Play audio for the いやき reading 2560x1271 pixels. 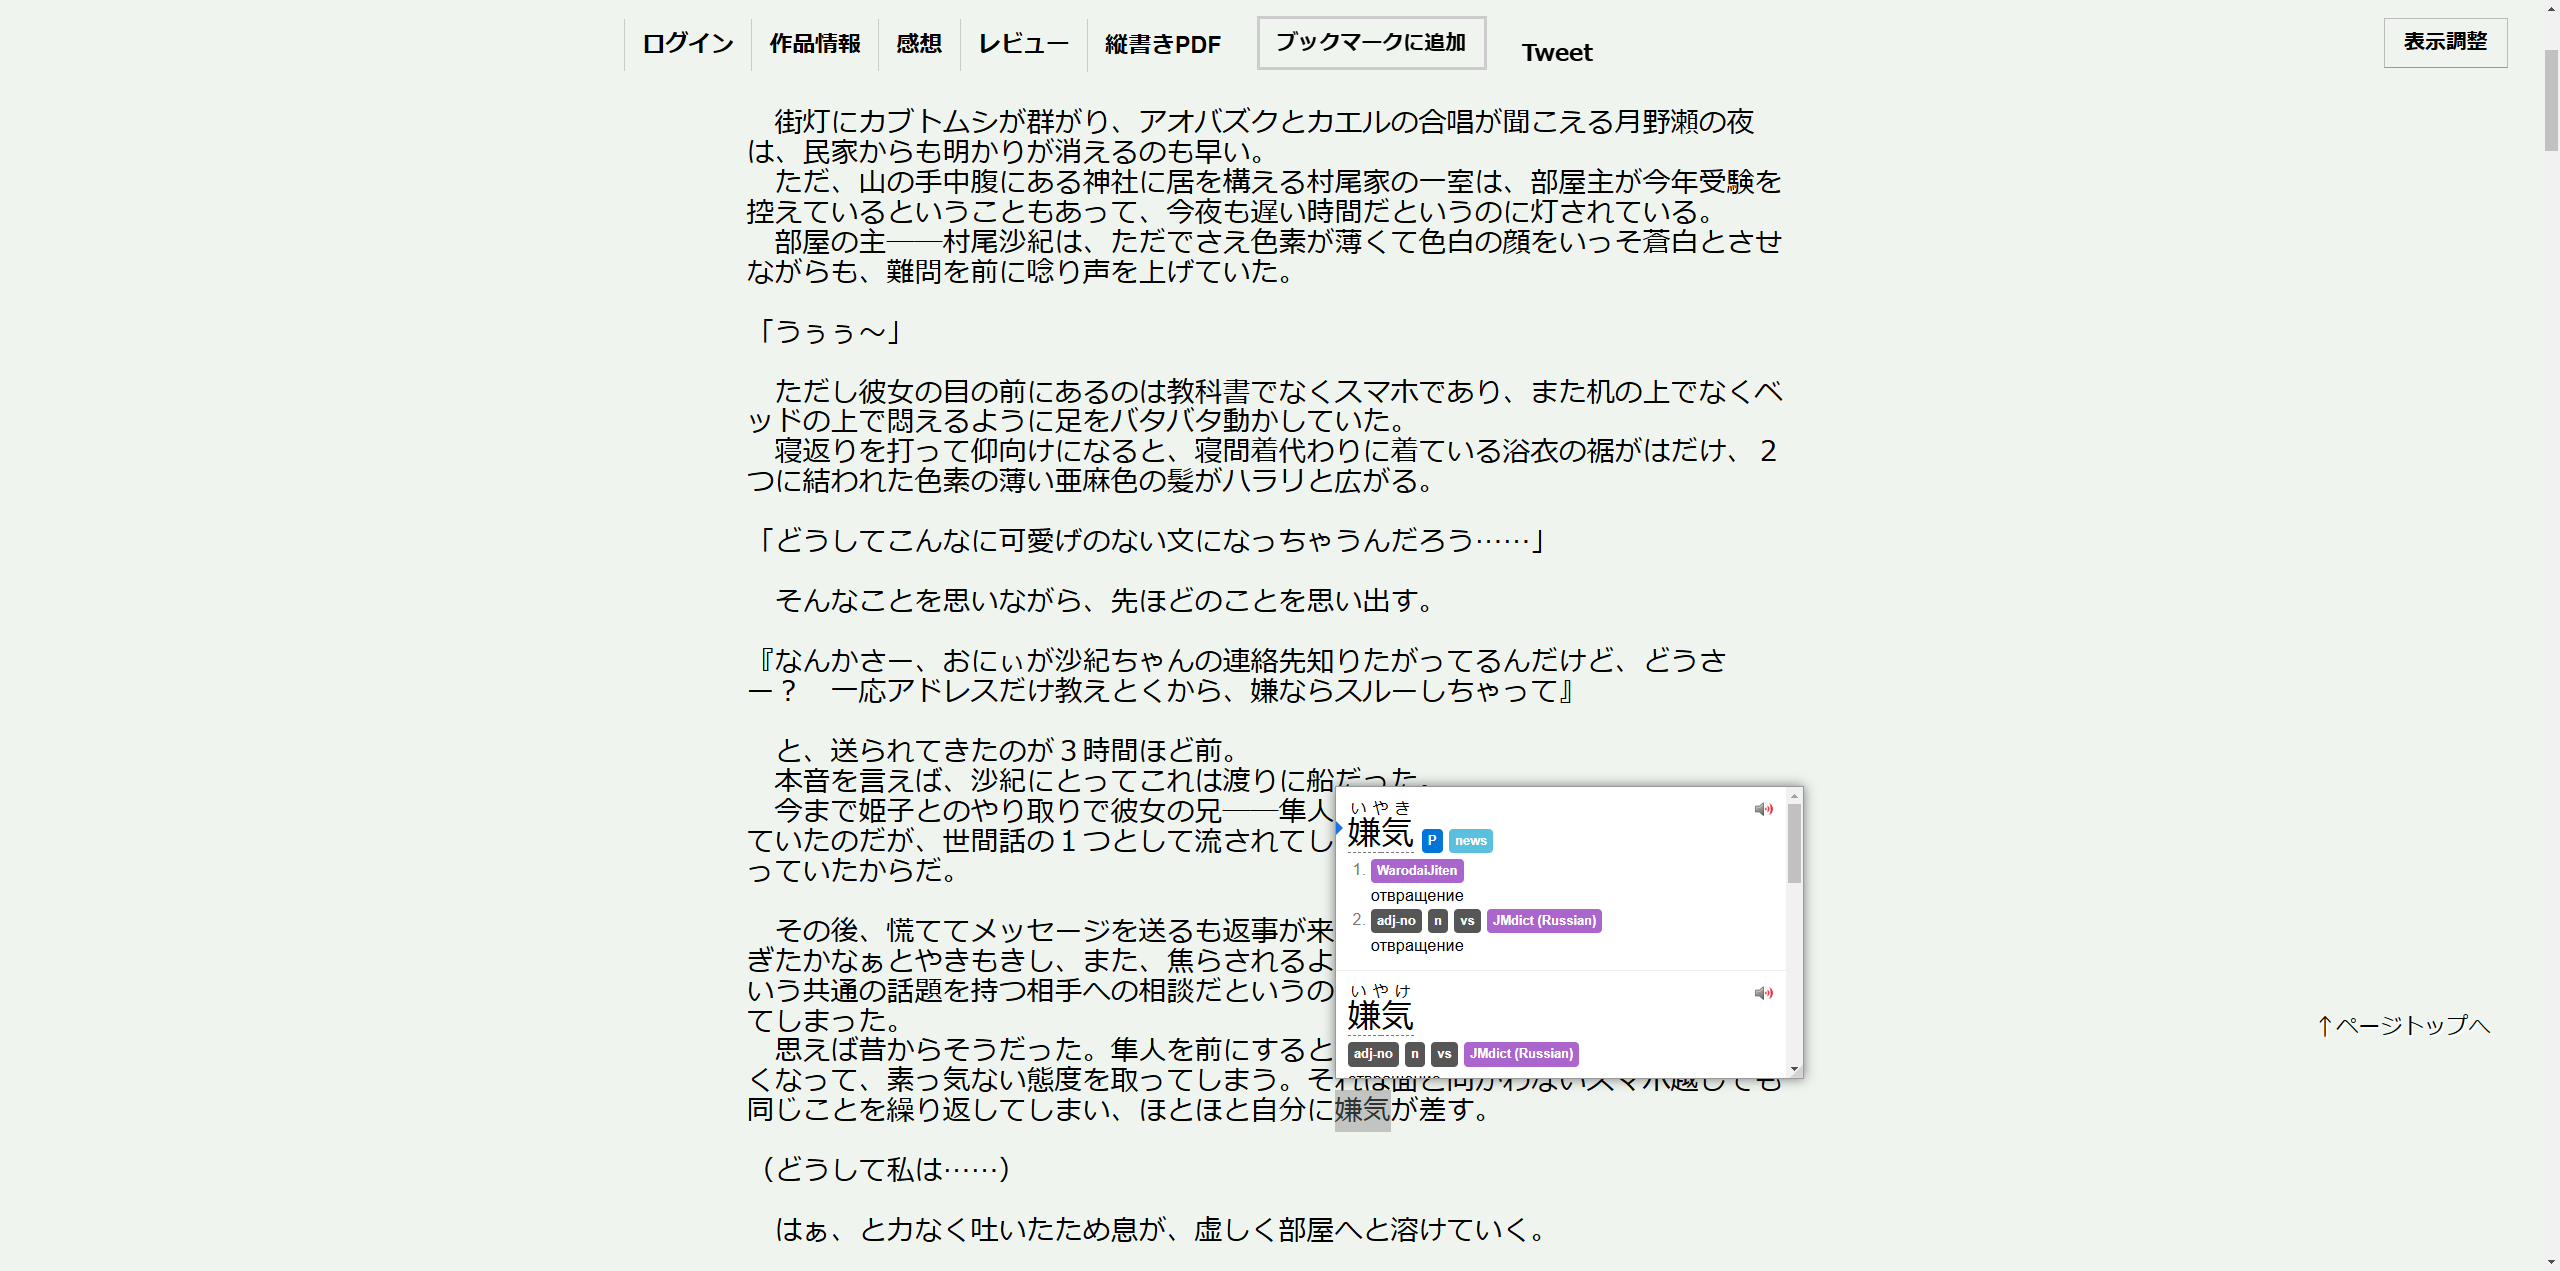pyautogui.click(x=1763, y=809)
